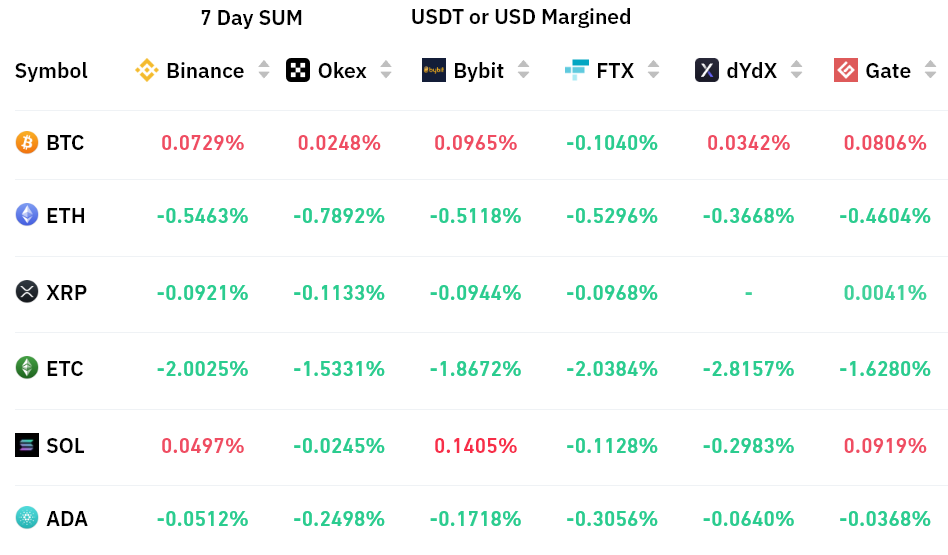
Task: Select USDT or USD Margined tab
Action: [521, 17]
